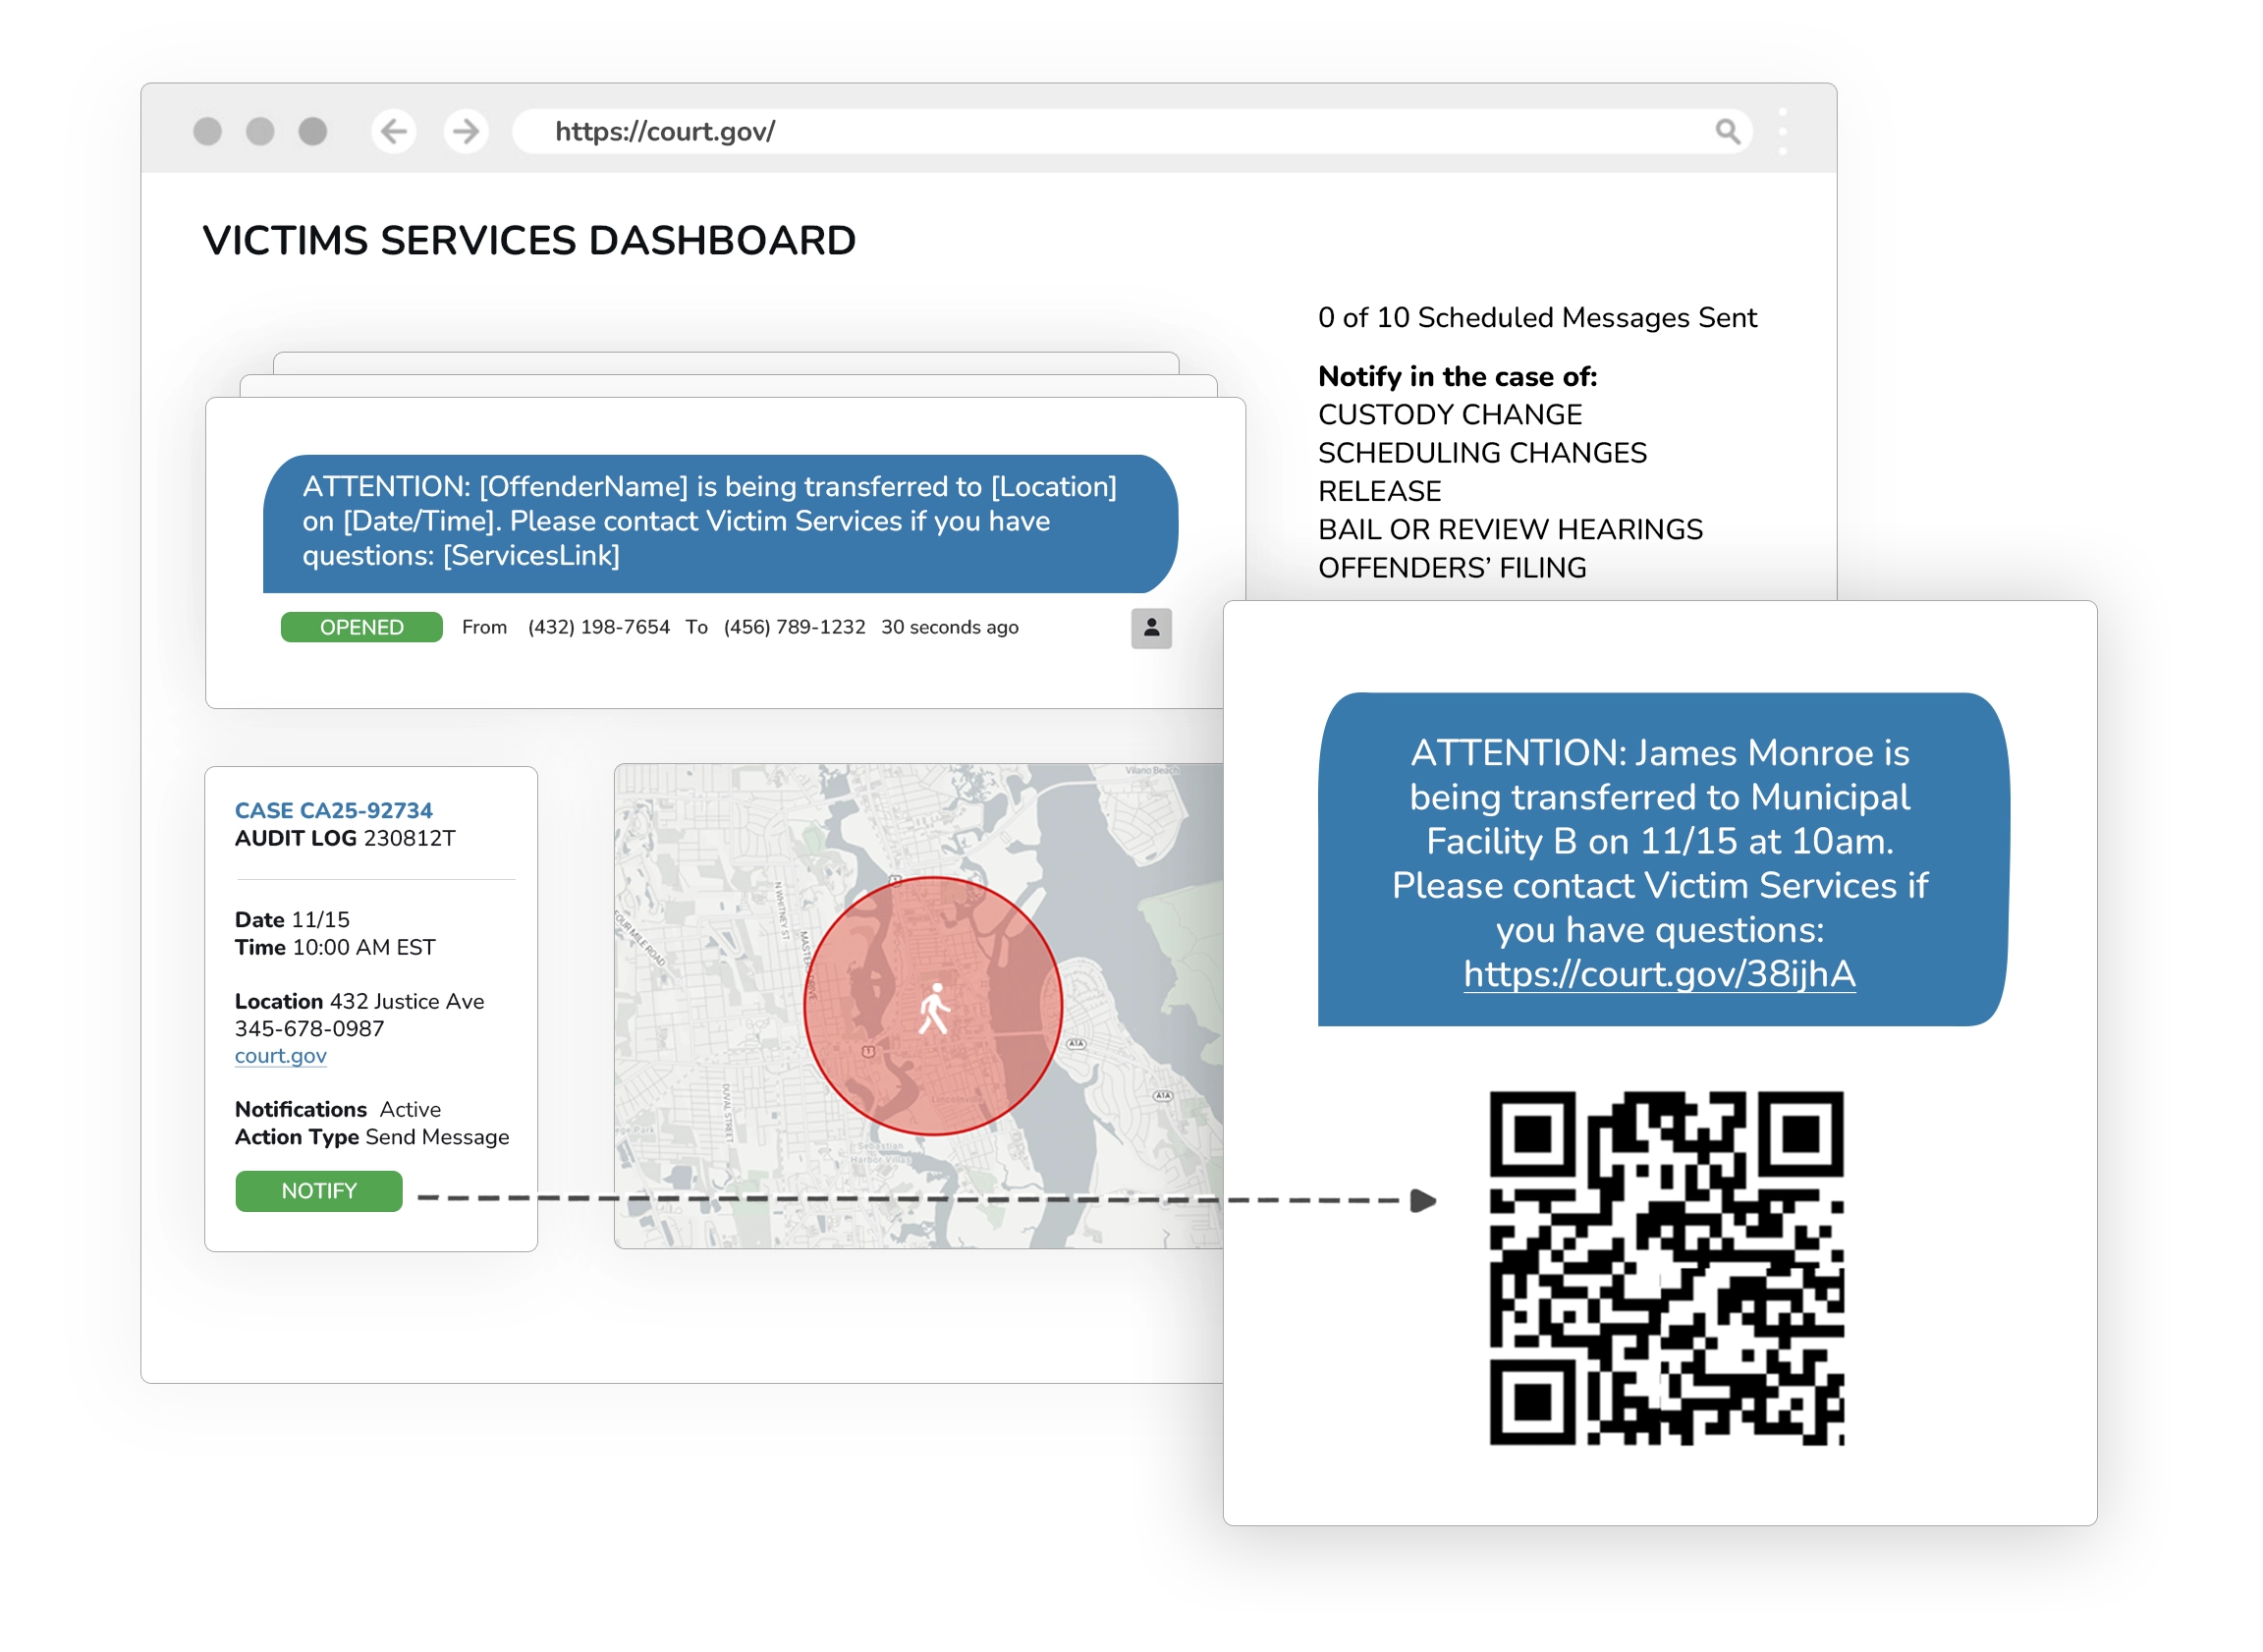Click the Date 11/15 field
This screenshot has height=1652, width=2263.
coord(292,919)
